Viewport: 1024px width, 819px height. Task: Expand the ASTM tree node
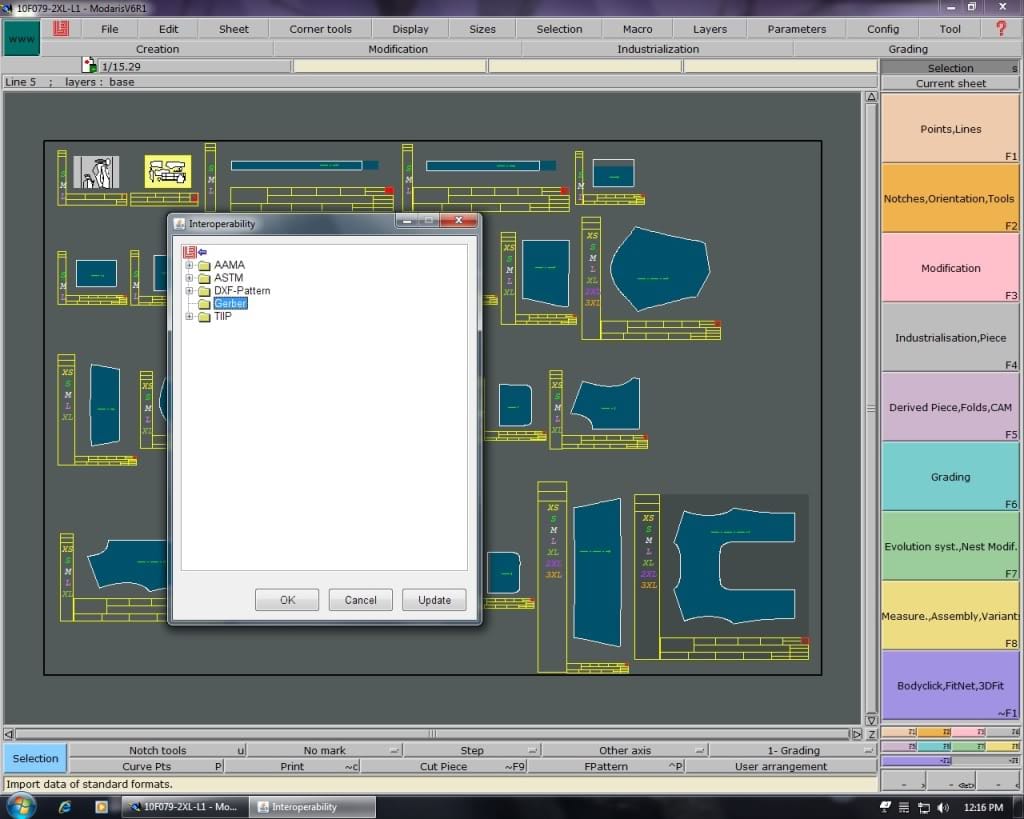[189, 278]
